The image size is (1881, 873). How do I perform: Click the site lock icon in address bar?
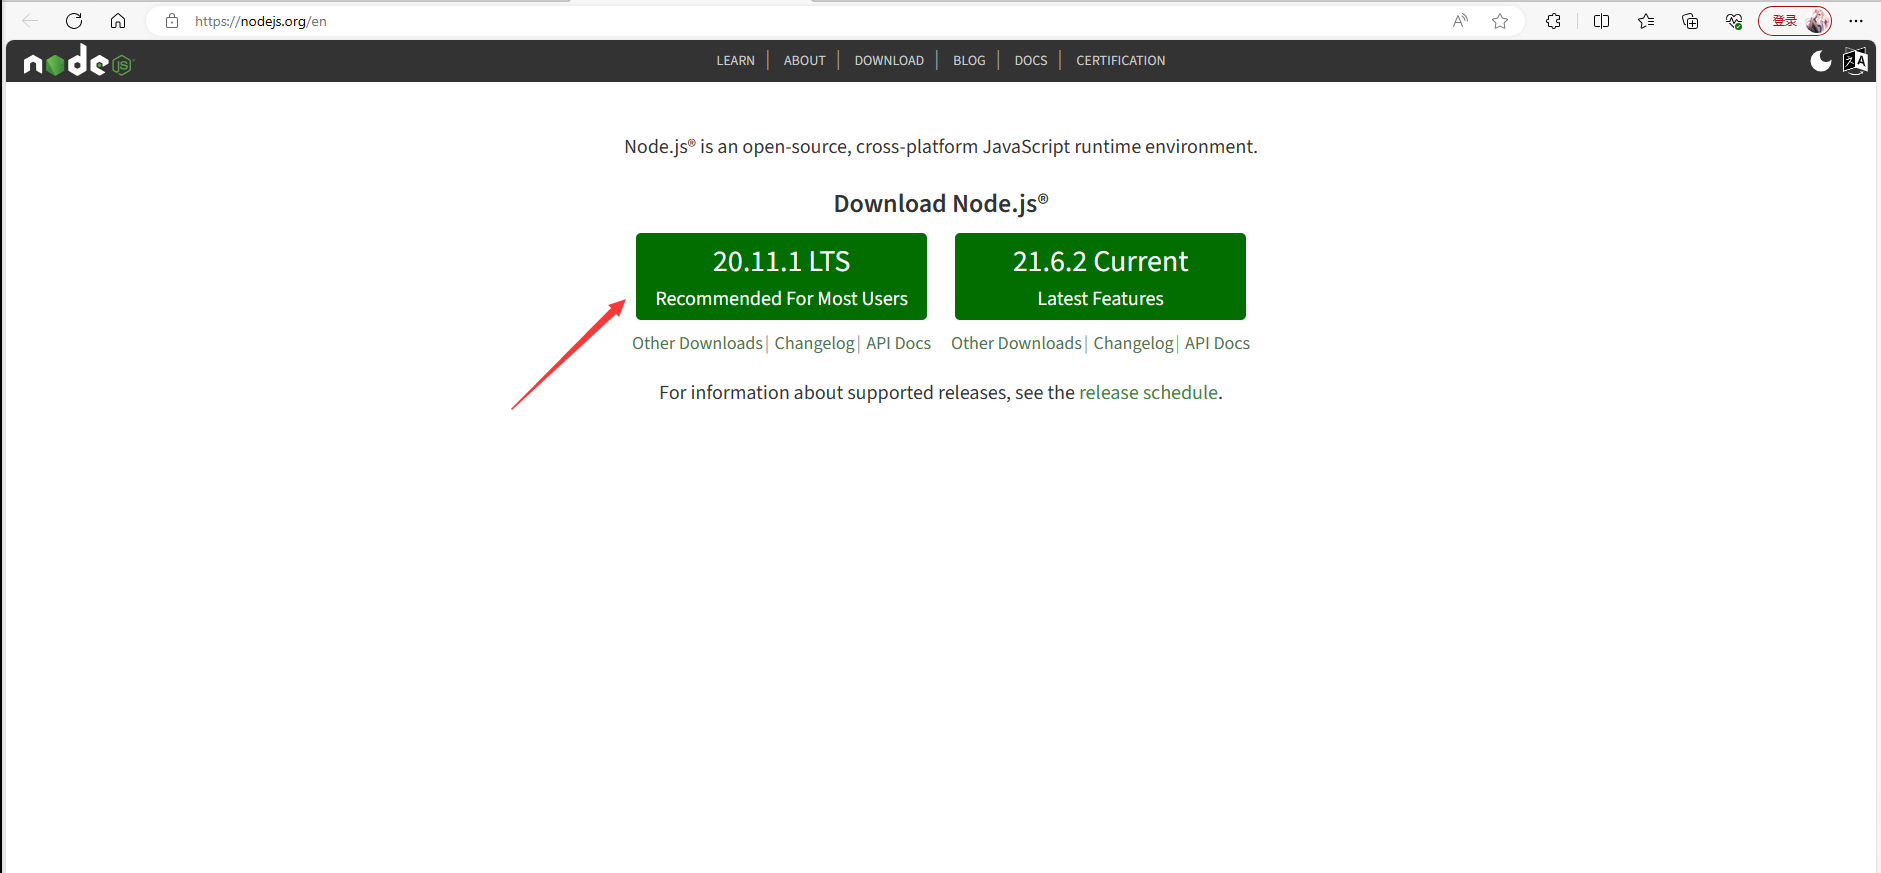pyautogui.click(x=172, y=21)
